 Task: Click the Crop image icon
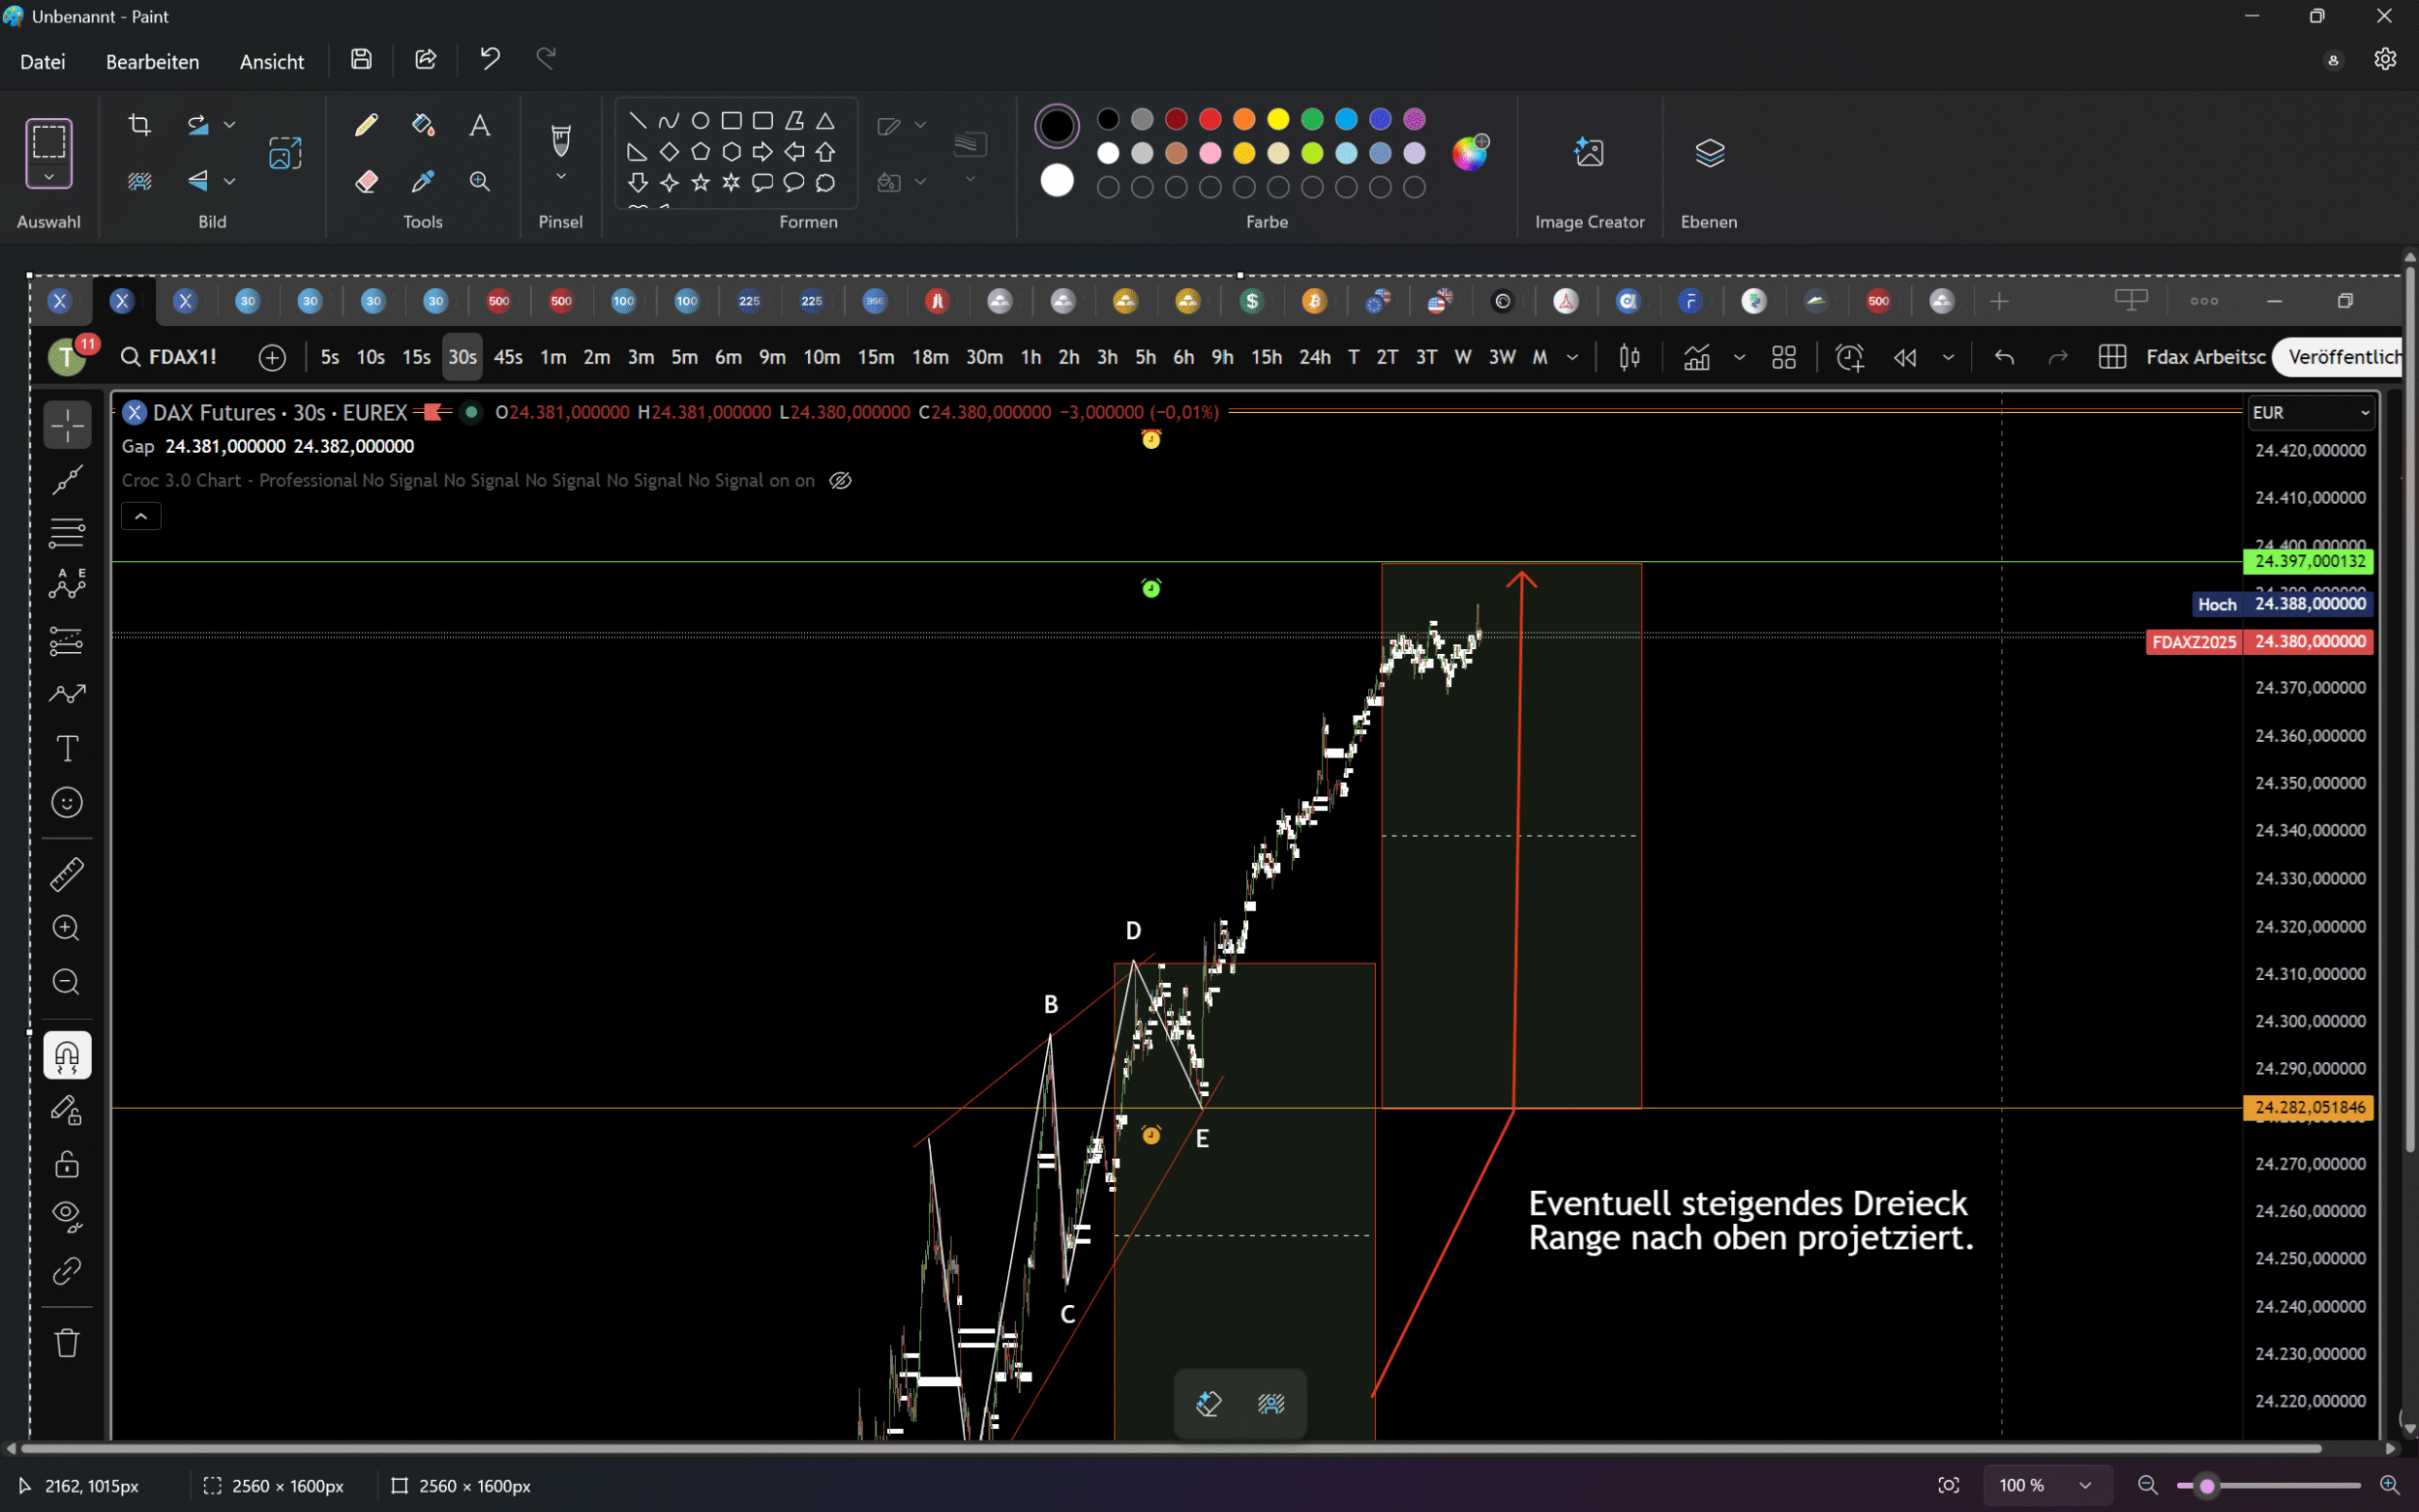coord(140,125)
